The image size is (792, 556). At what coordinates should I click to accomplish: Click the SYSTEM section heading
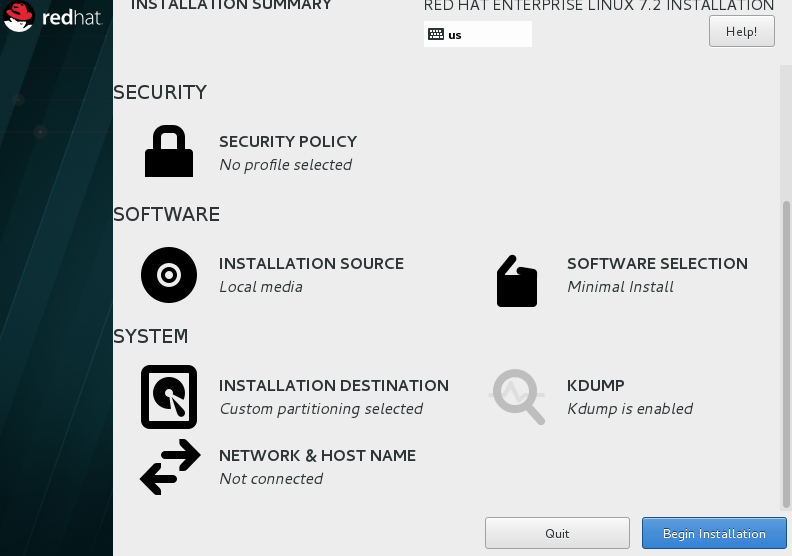tap(151, 336)
